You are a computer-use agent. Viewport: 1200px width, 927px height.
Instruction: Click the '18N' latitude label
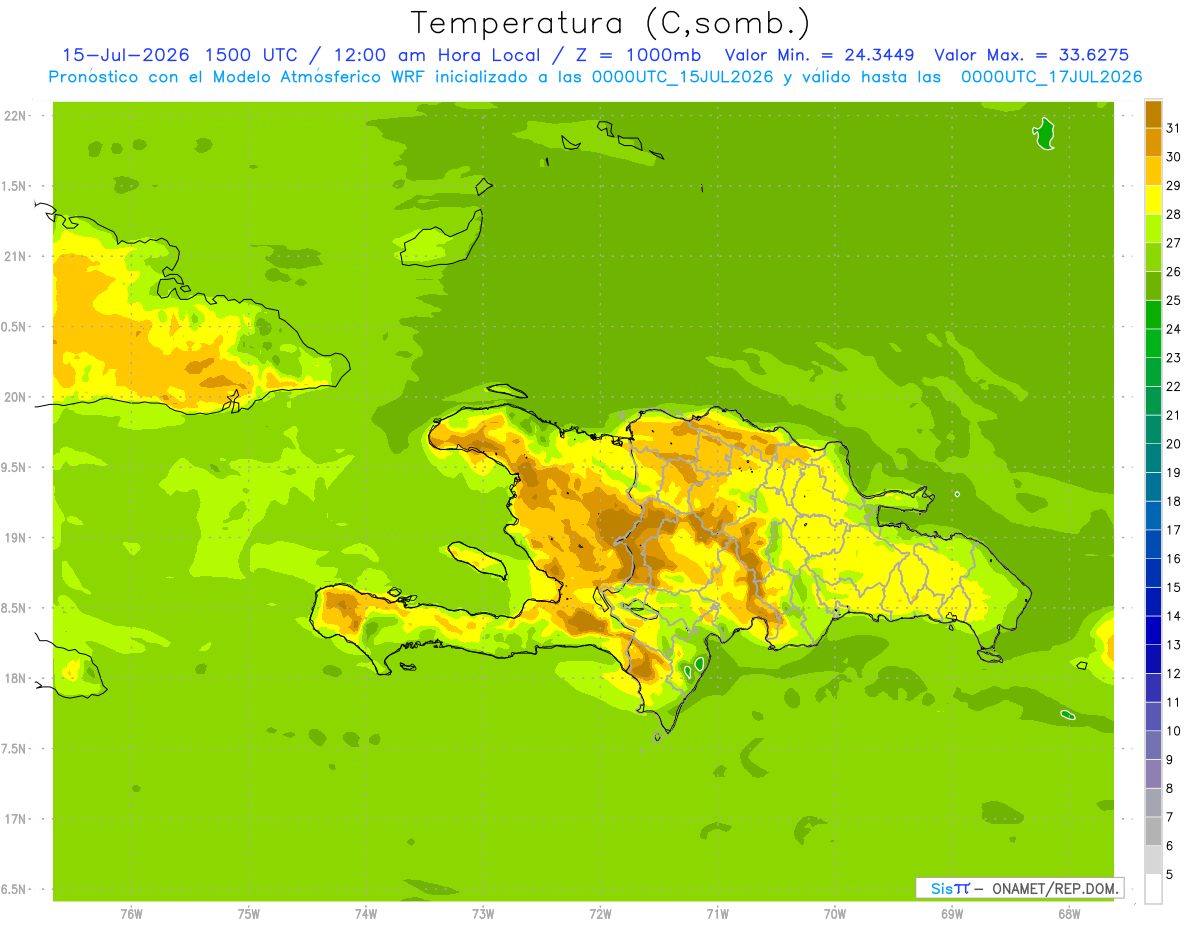tap(16, 678)
